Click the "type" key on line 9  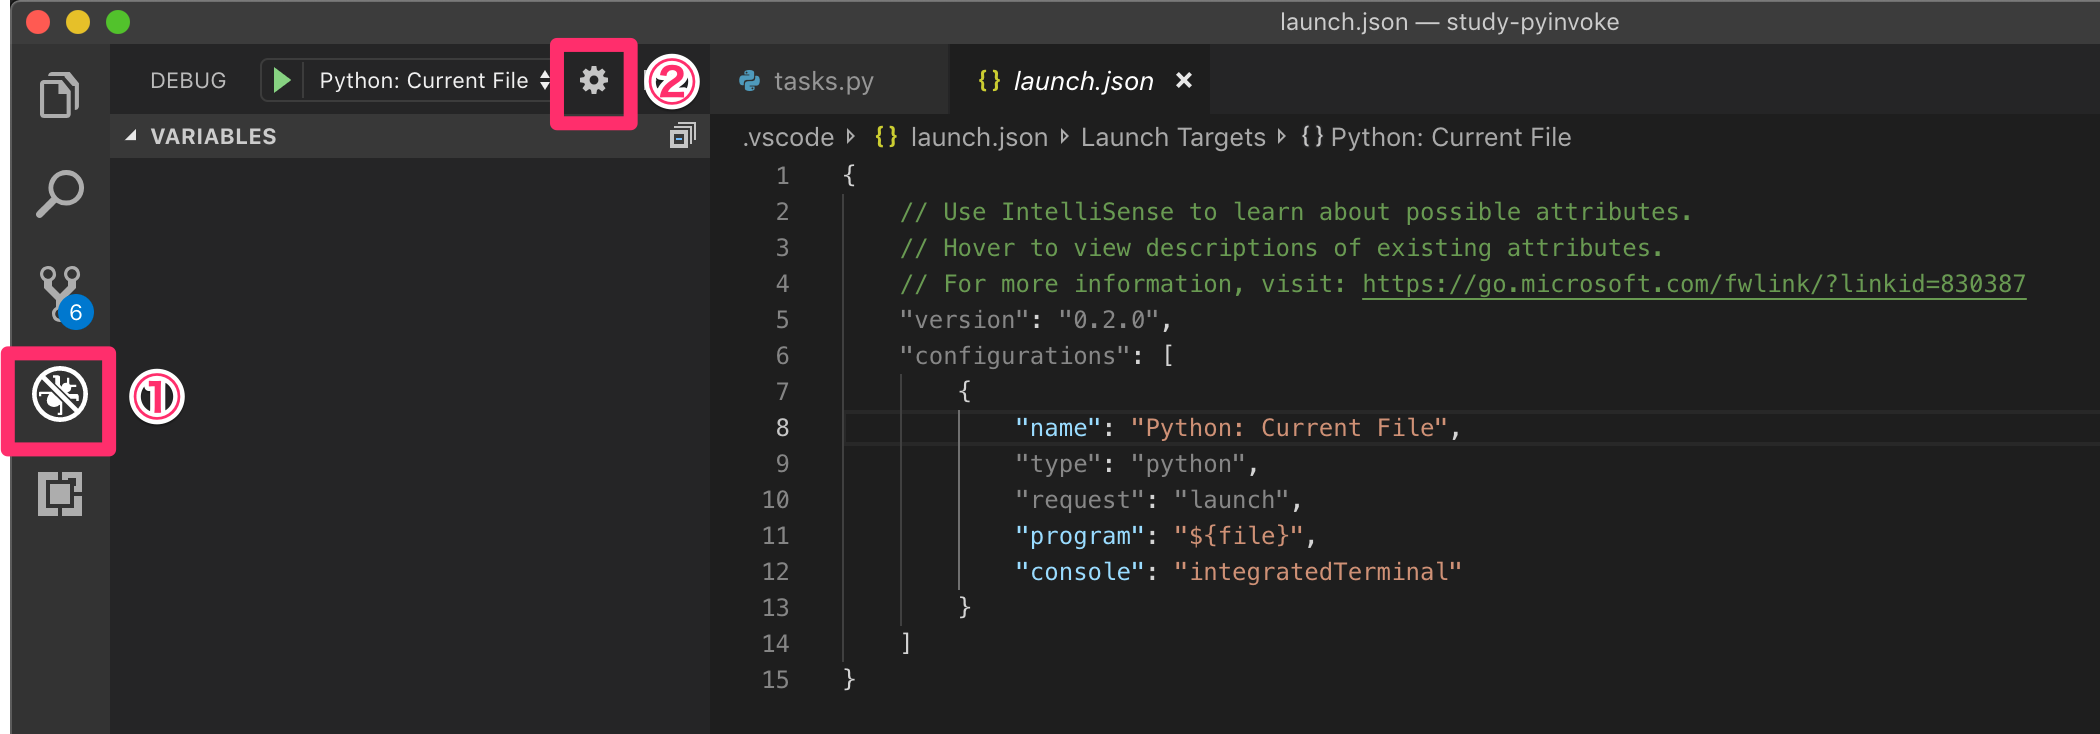(x=1058, y=464)
